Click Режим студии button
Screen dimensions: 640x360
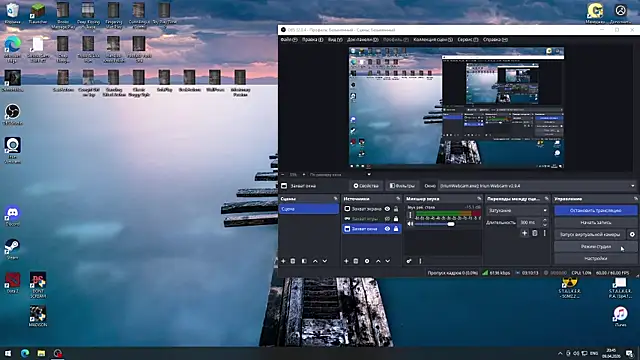coord(596,247)
